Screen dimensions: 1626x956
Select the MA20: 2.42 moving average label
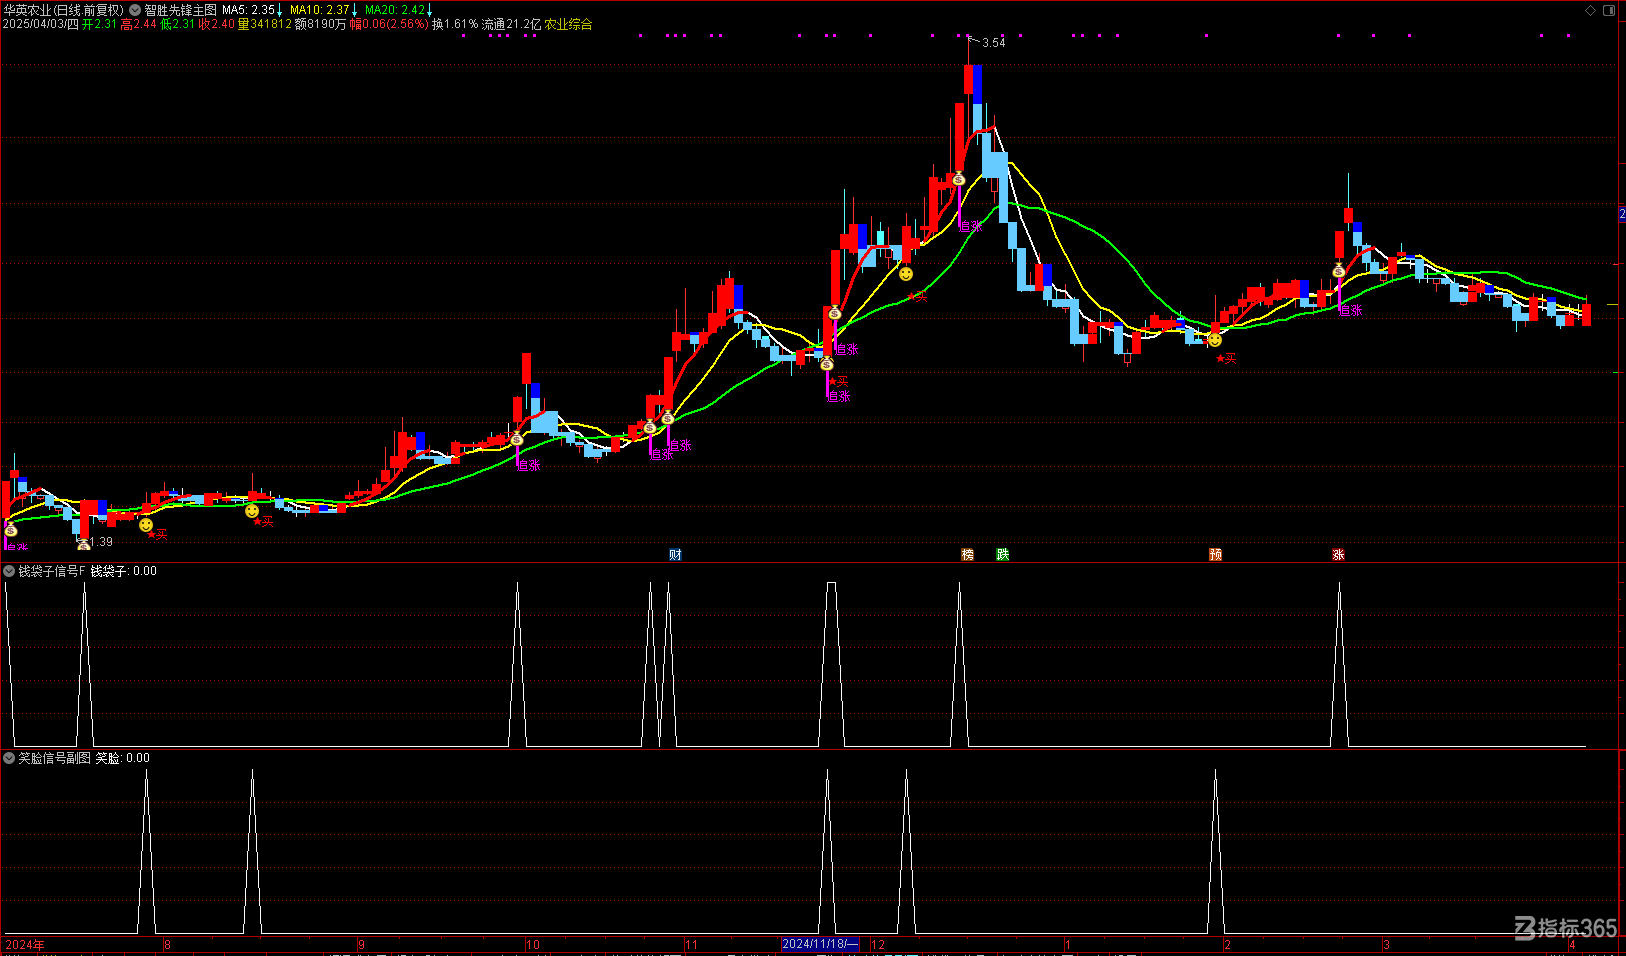[x=395, y=10]
